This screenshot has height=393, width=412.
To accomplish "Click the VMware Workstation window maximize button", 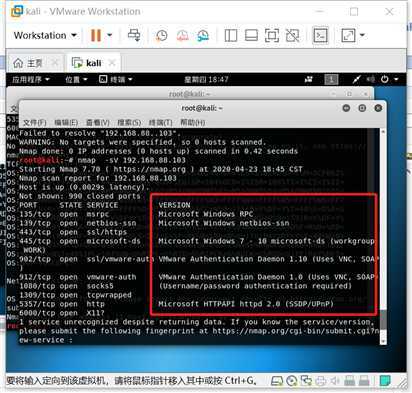I will point(354,12).
